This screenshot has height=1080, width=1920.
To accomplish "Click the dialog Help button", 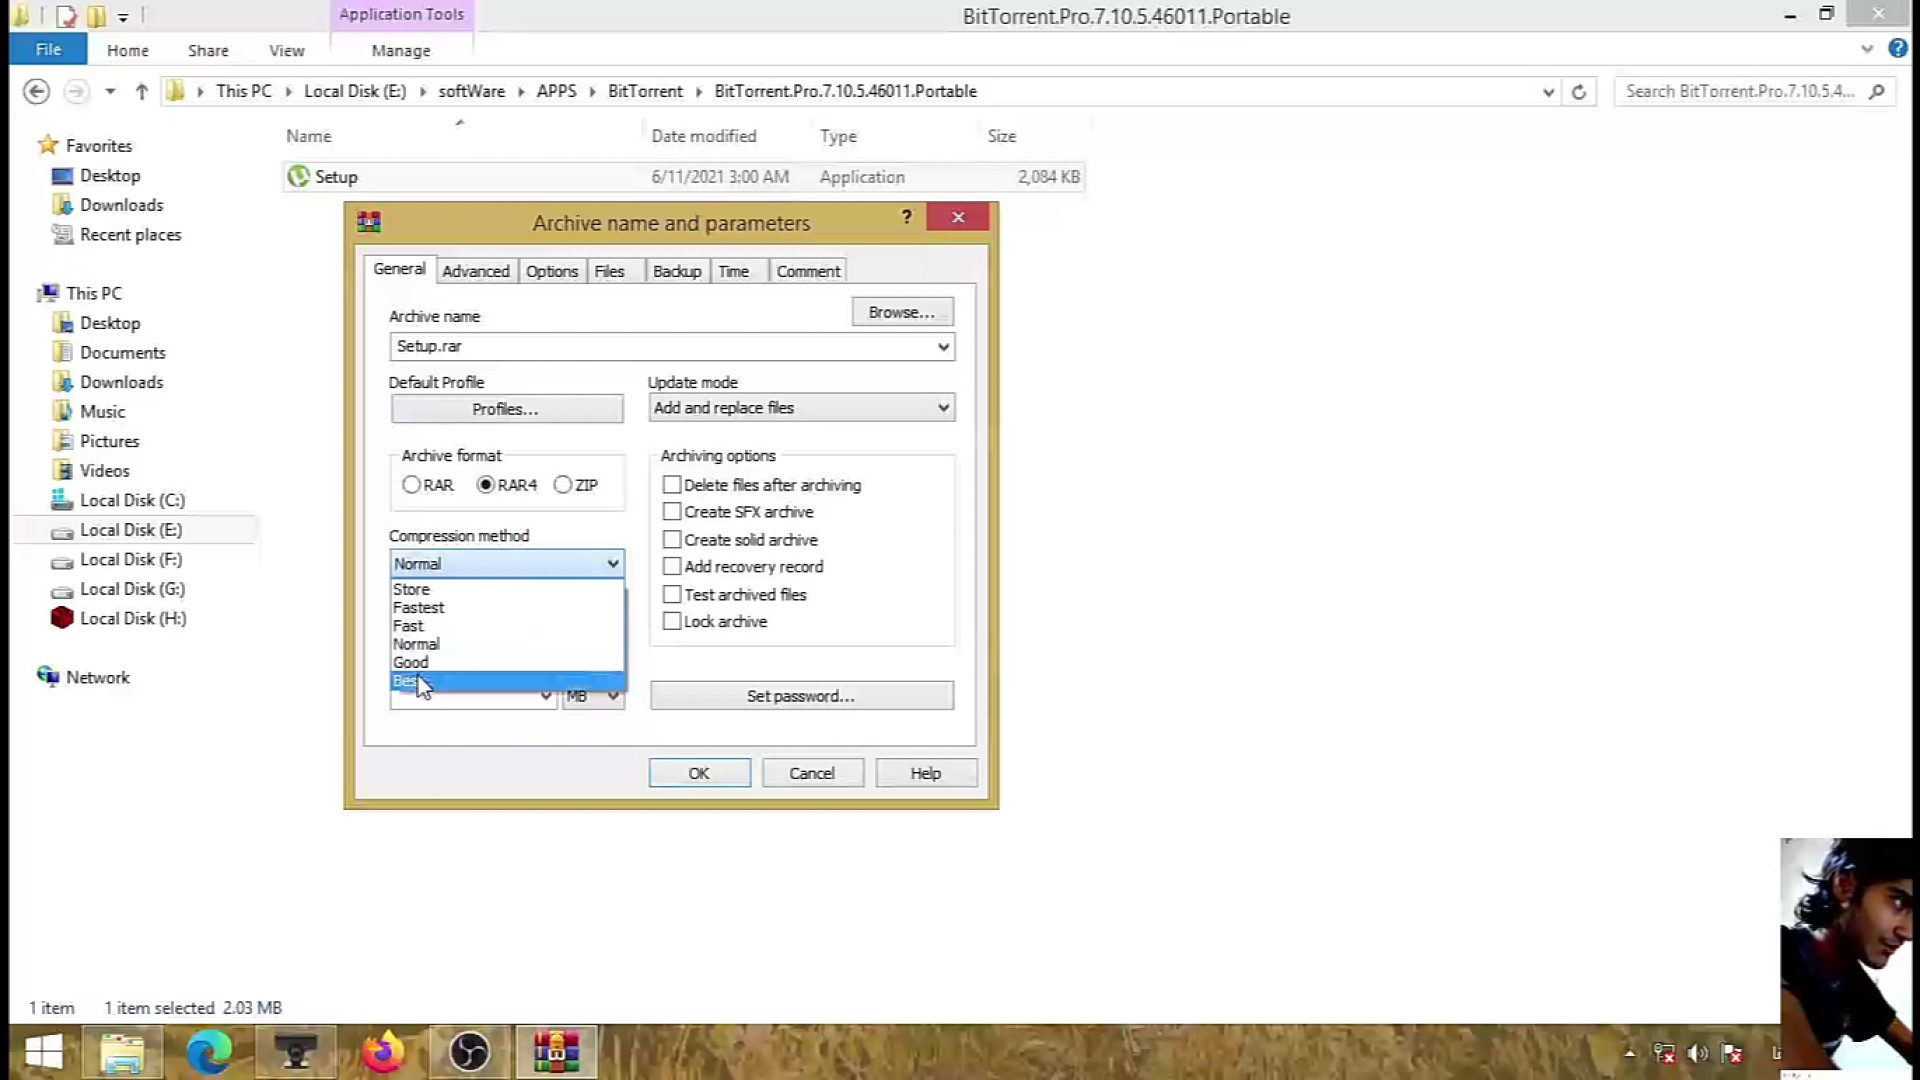I will [926, 773].
